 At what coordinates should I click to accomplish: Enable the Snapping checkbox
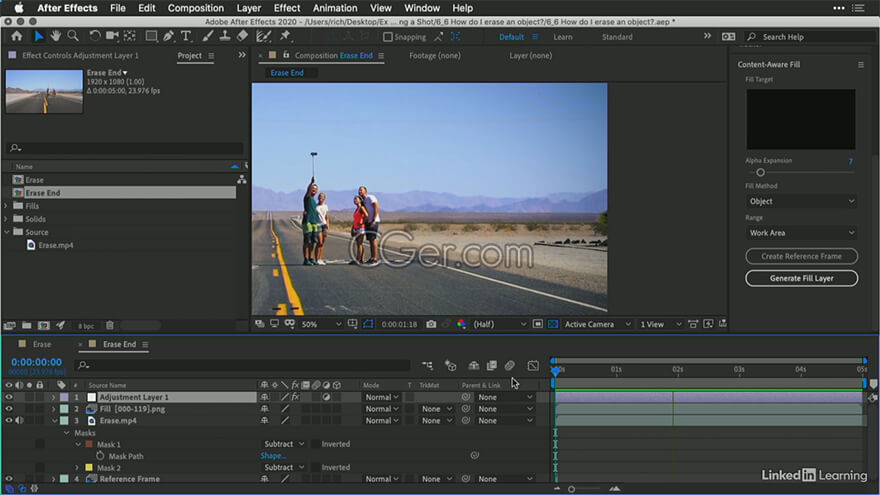pos(388,37)
